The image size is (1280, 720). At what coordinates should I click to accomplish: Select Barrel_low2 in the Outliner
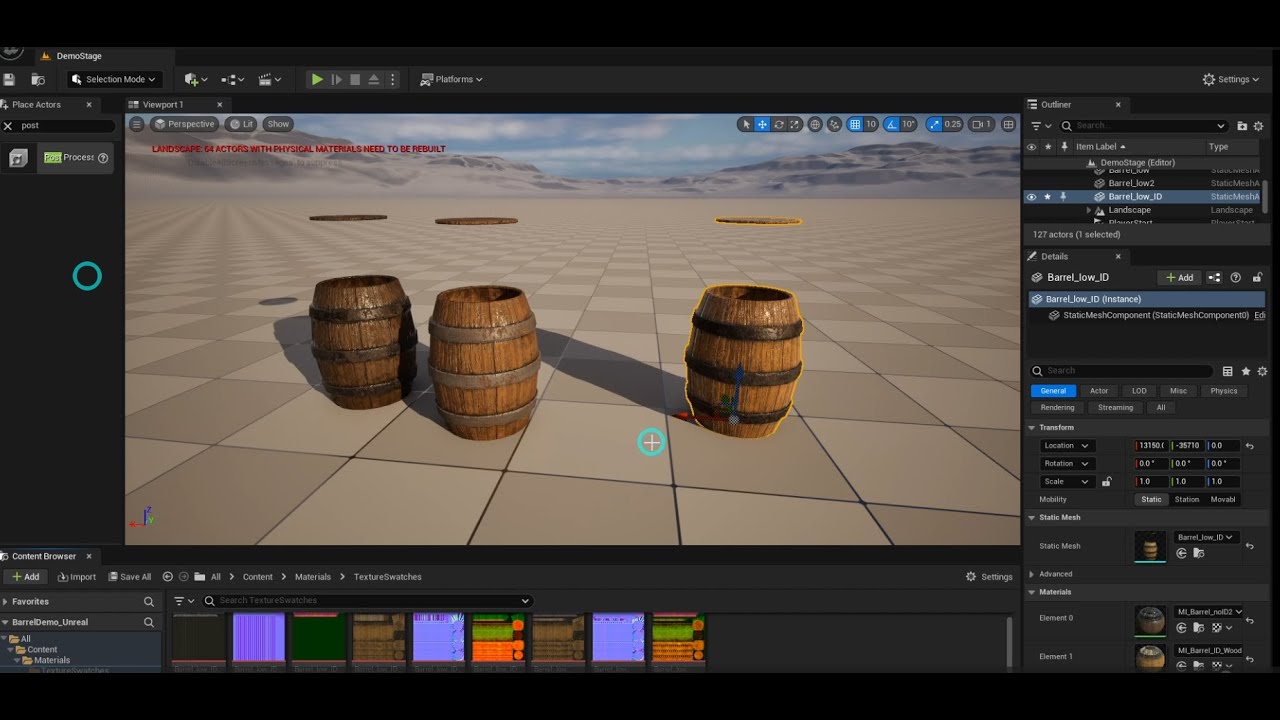pos(1131,183)
